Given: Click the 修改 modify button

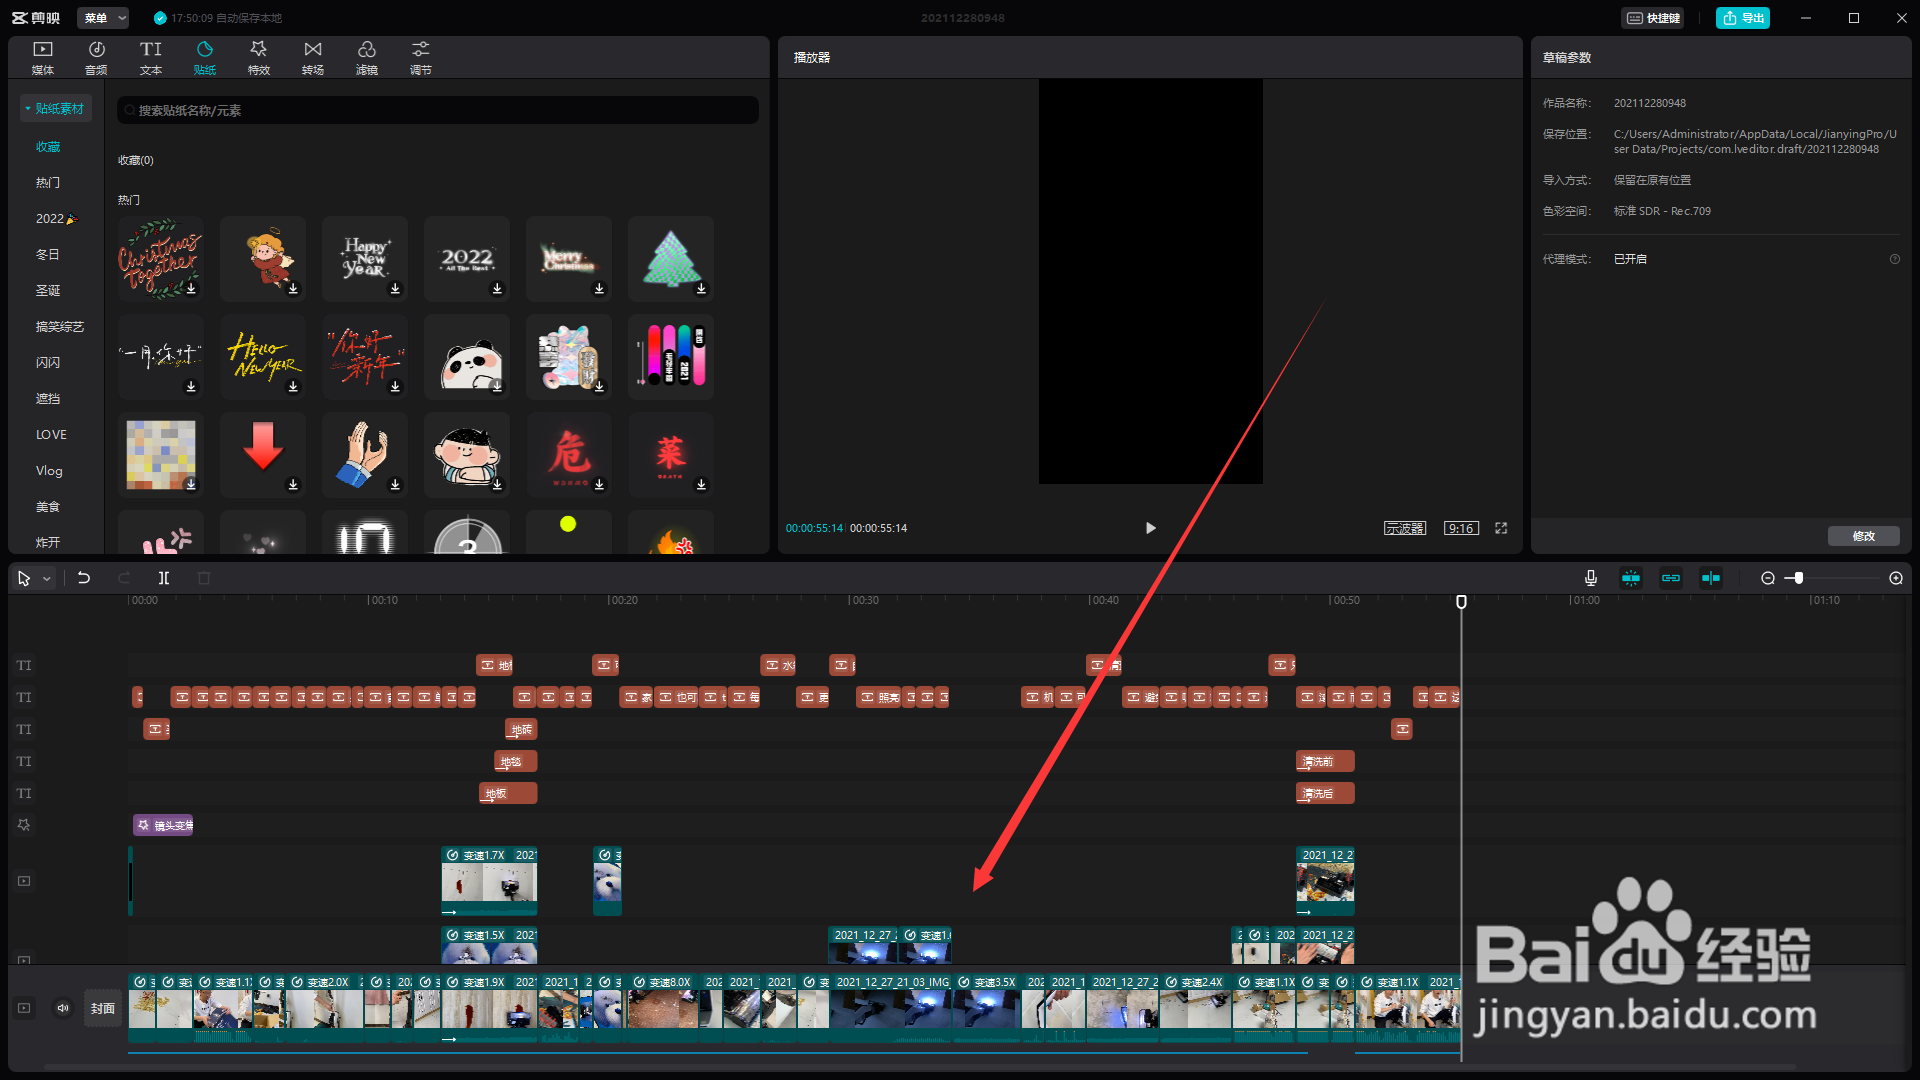Looking at the screenshot, I should pyautogui.click(x=1863, y=536).
